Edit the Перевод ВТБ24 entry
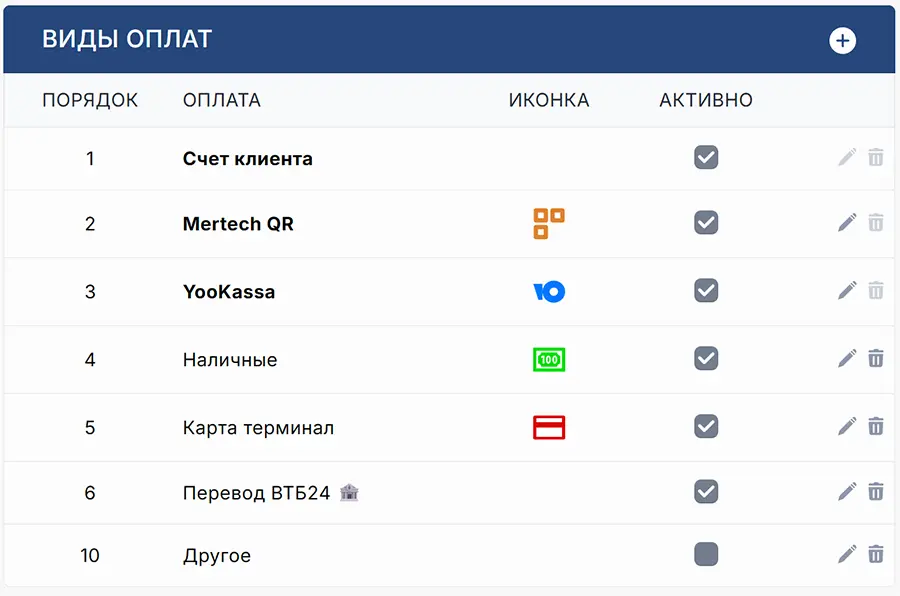 (847, 492)
